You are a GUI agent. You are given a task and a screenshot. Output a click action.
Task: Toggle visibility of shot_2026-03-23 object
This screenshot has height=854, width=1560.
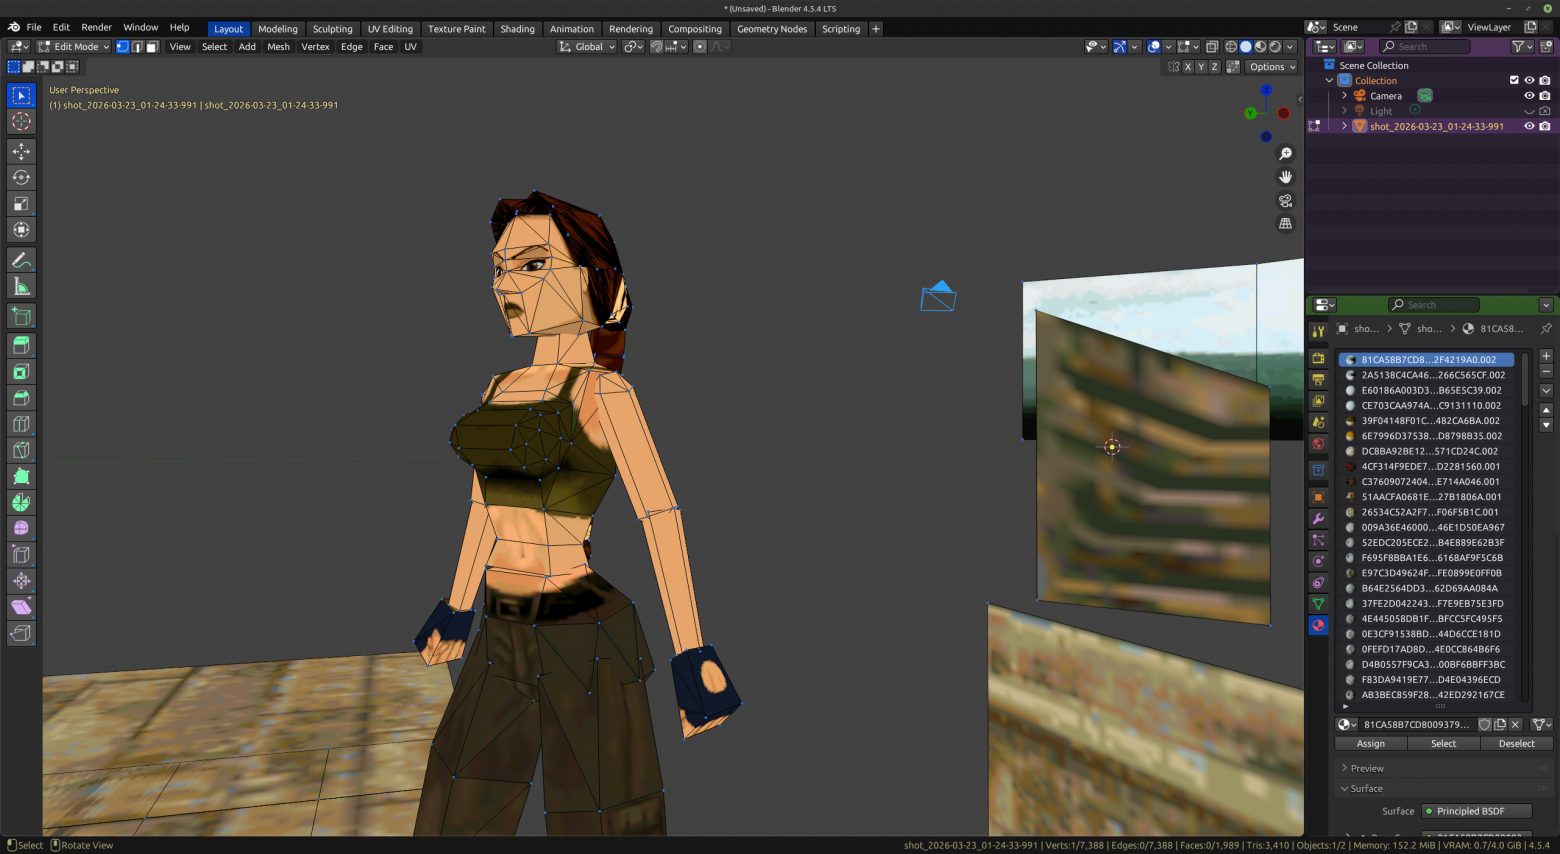[x=1529, y=126]
